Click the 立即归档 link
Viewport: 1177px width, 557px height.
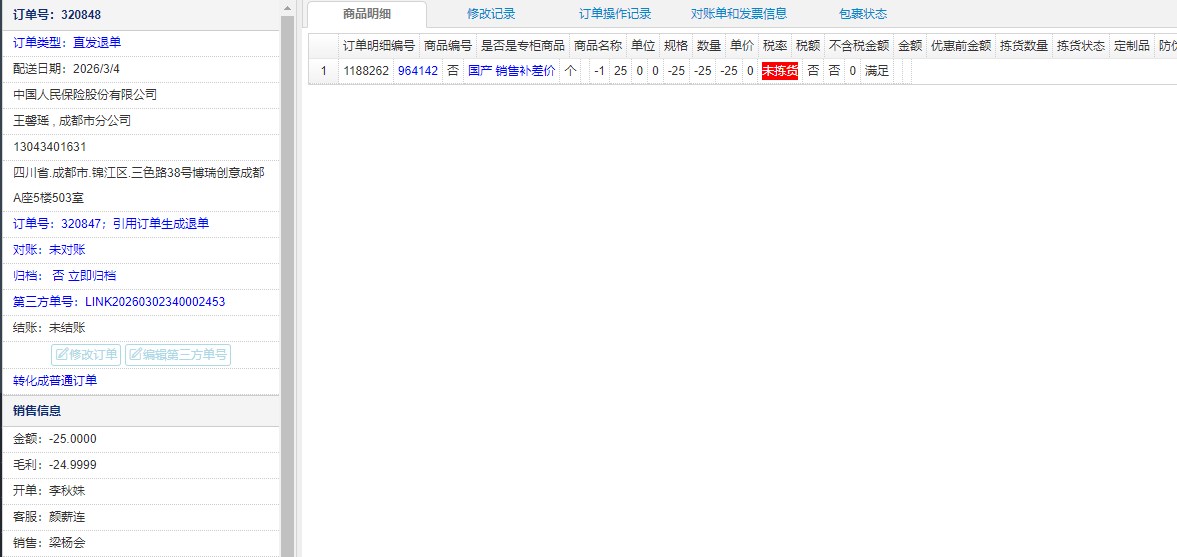pyautogui.click(x=92, y=276)
